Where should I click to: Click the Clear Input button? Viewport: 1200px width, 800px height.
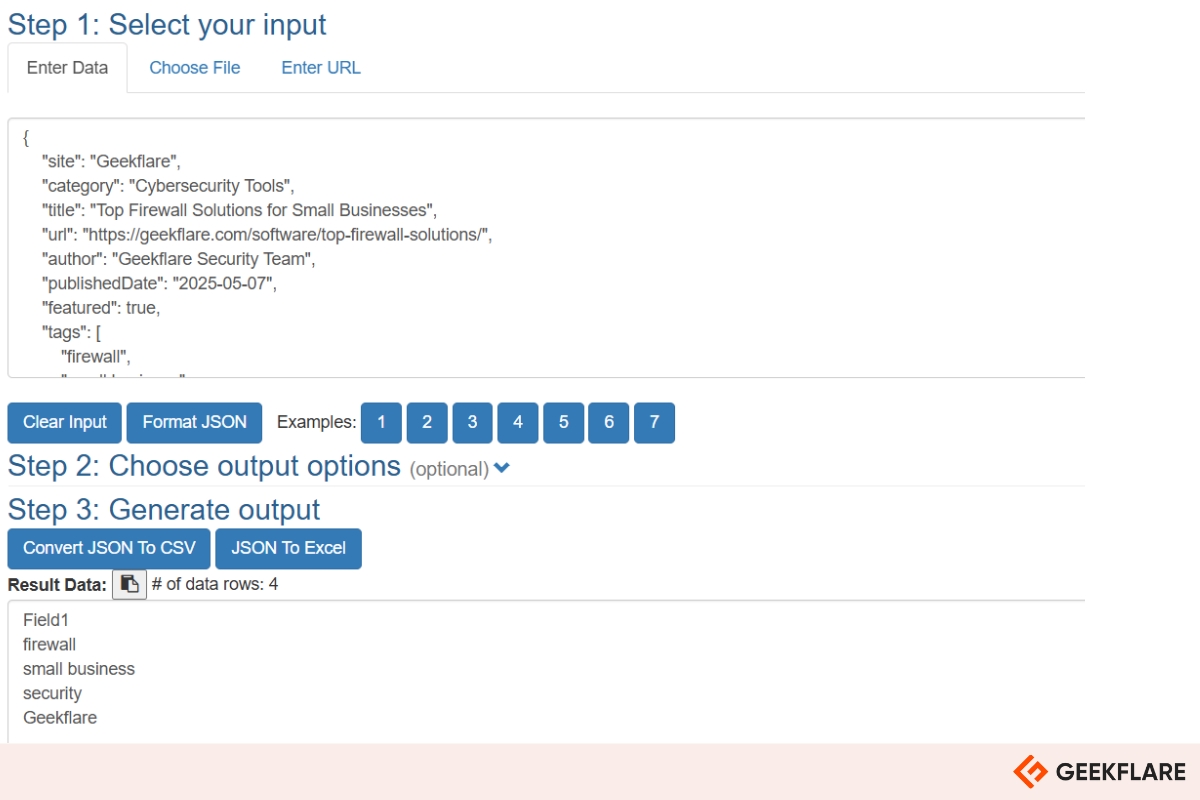click(65, 422)
